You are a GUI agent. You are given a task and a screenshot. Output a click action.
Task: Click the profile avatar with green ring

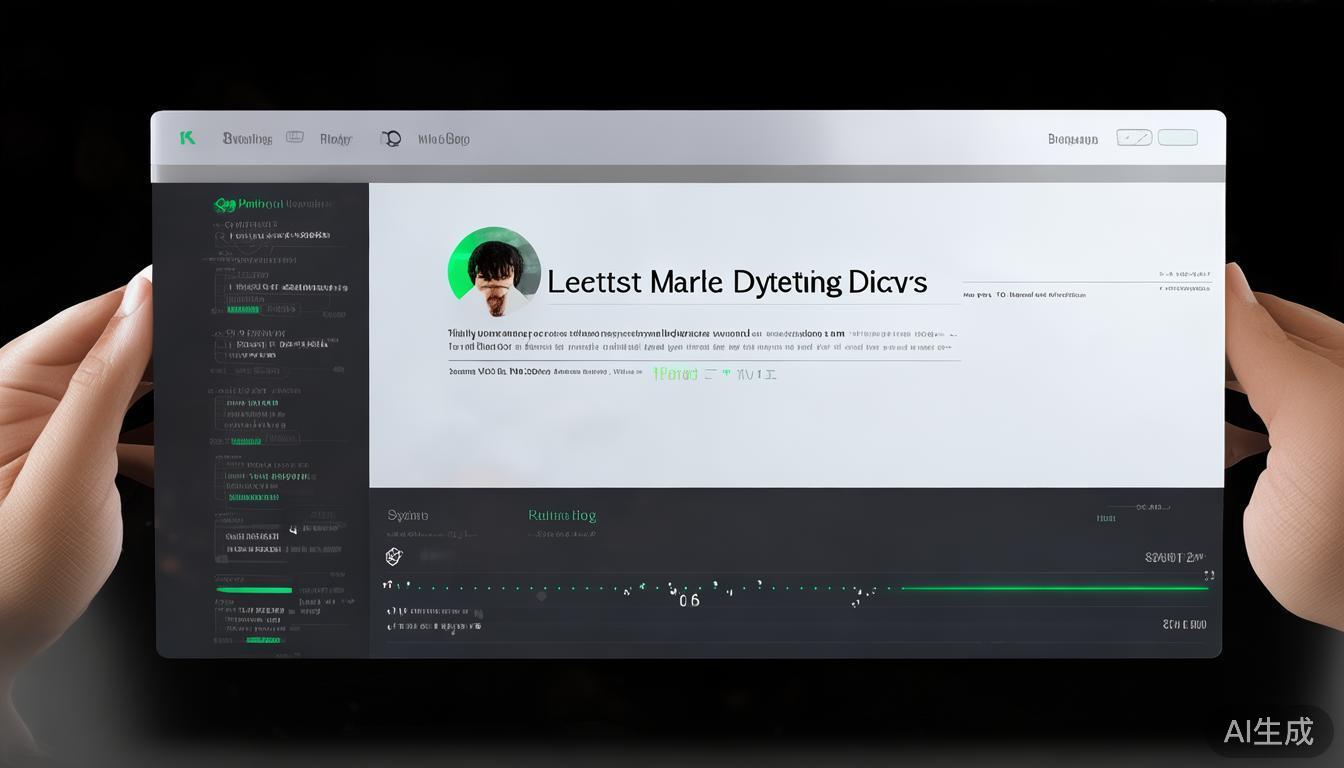(x=494, y=272)
